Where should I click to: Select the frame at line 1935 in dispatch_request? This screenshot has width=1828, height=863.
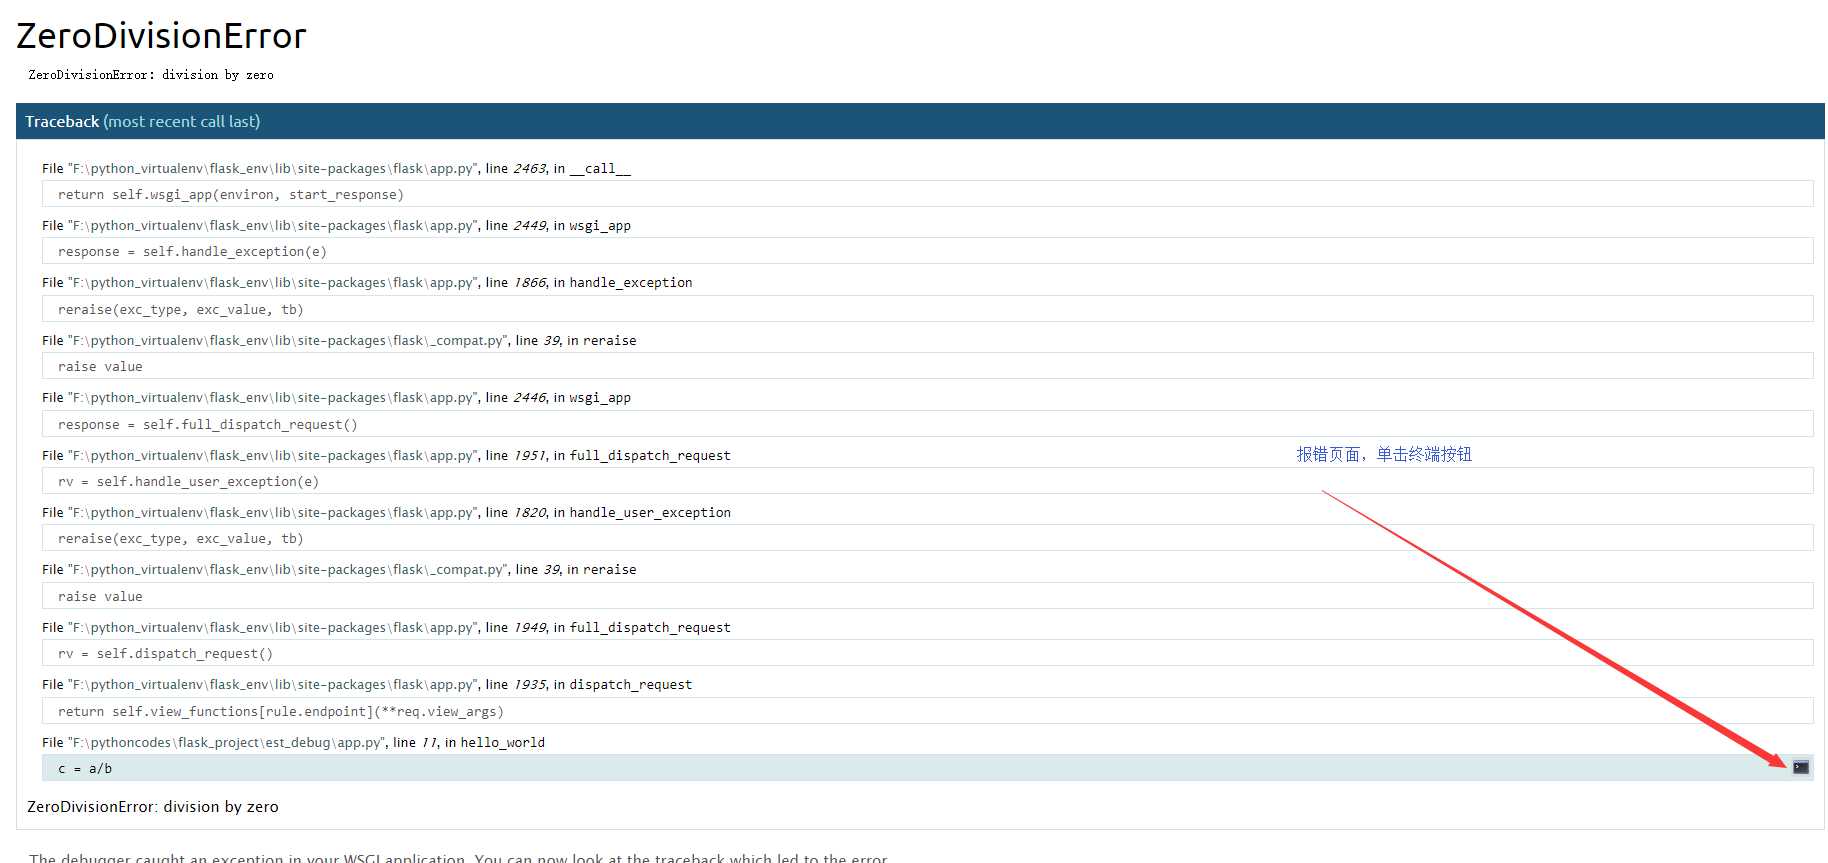[x=367, y=684]
